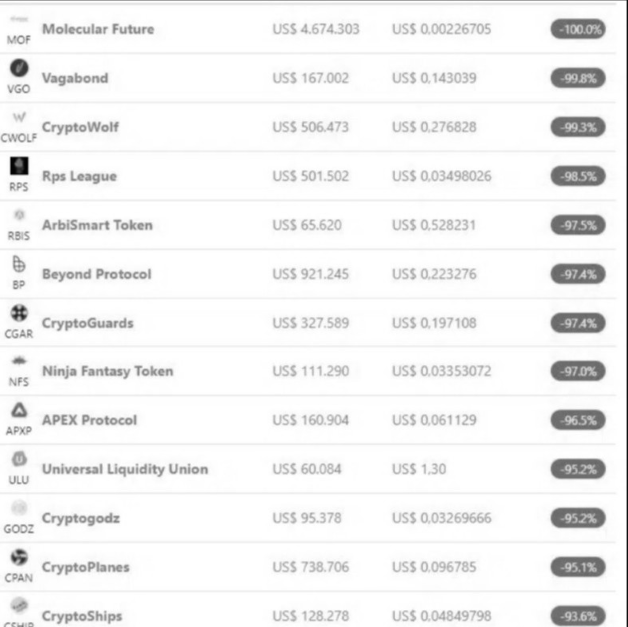Click the CryptoWolf CWOLF logo icon
The height and width of the screenshot is (627, 628).
[18, 117]
